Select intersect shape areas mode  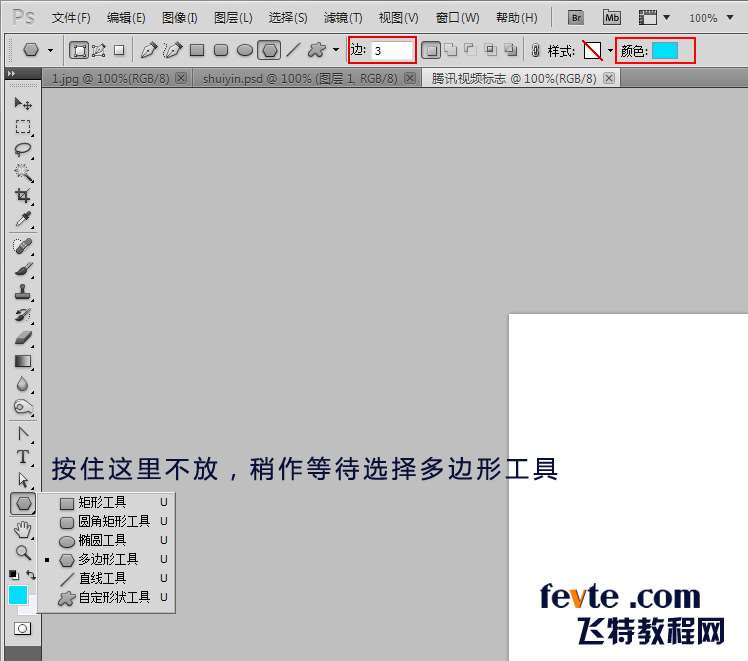(490, 50)
